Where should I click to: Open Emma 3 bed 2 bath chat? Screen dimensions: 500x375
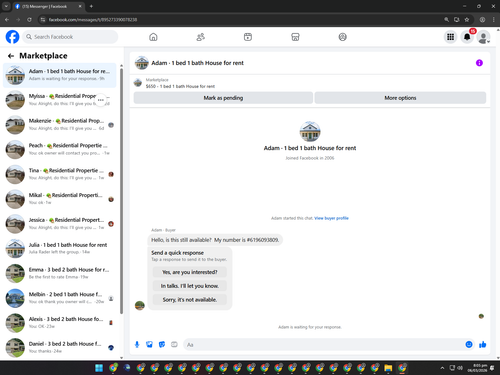coord(60,273)
